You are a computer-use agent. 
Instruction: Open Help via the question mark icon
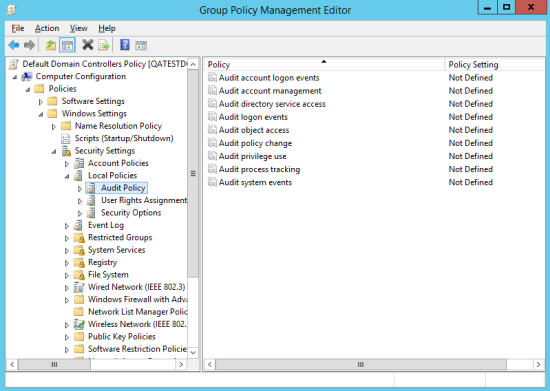click(x=125, y=45)
